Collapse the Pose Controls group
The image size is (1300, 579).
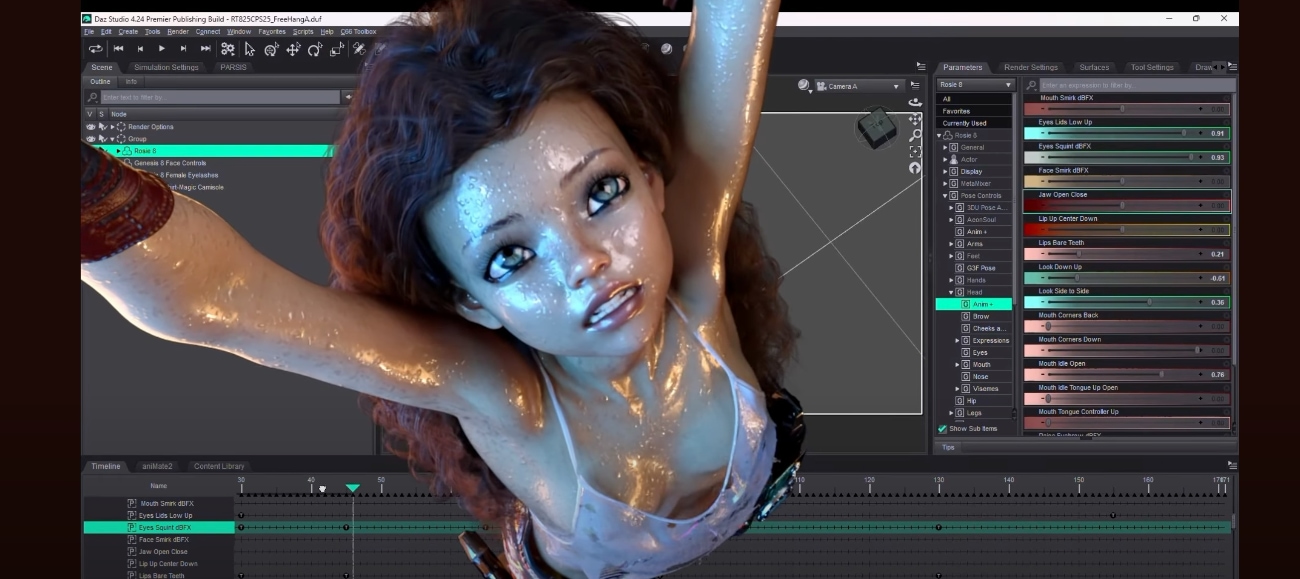pyautogui.click(x=945, y=196)
